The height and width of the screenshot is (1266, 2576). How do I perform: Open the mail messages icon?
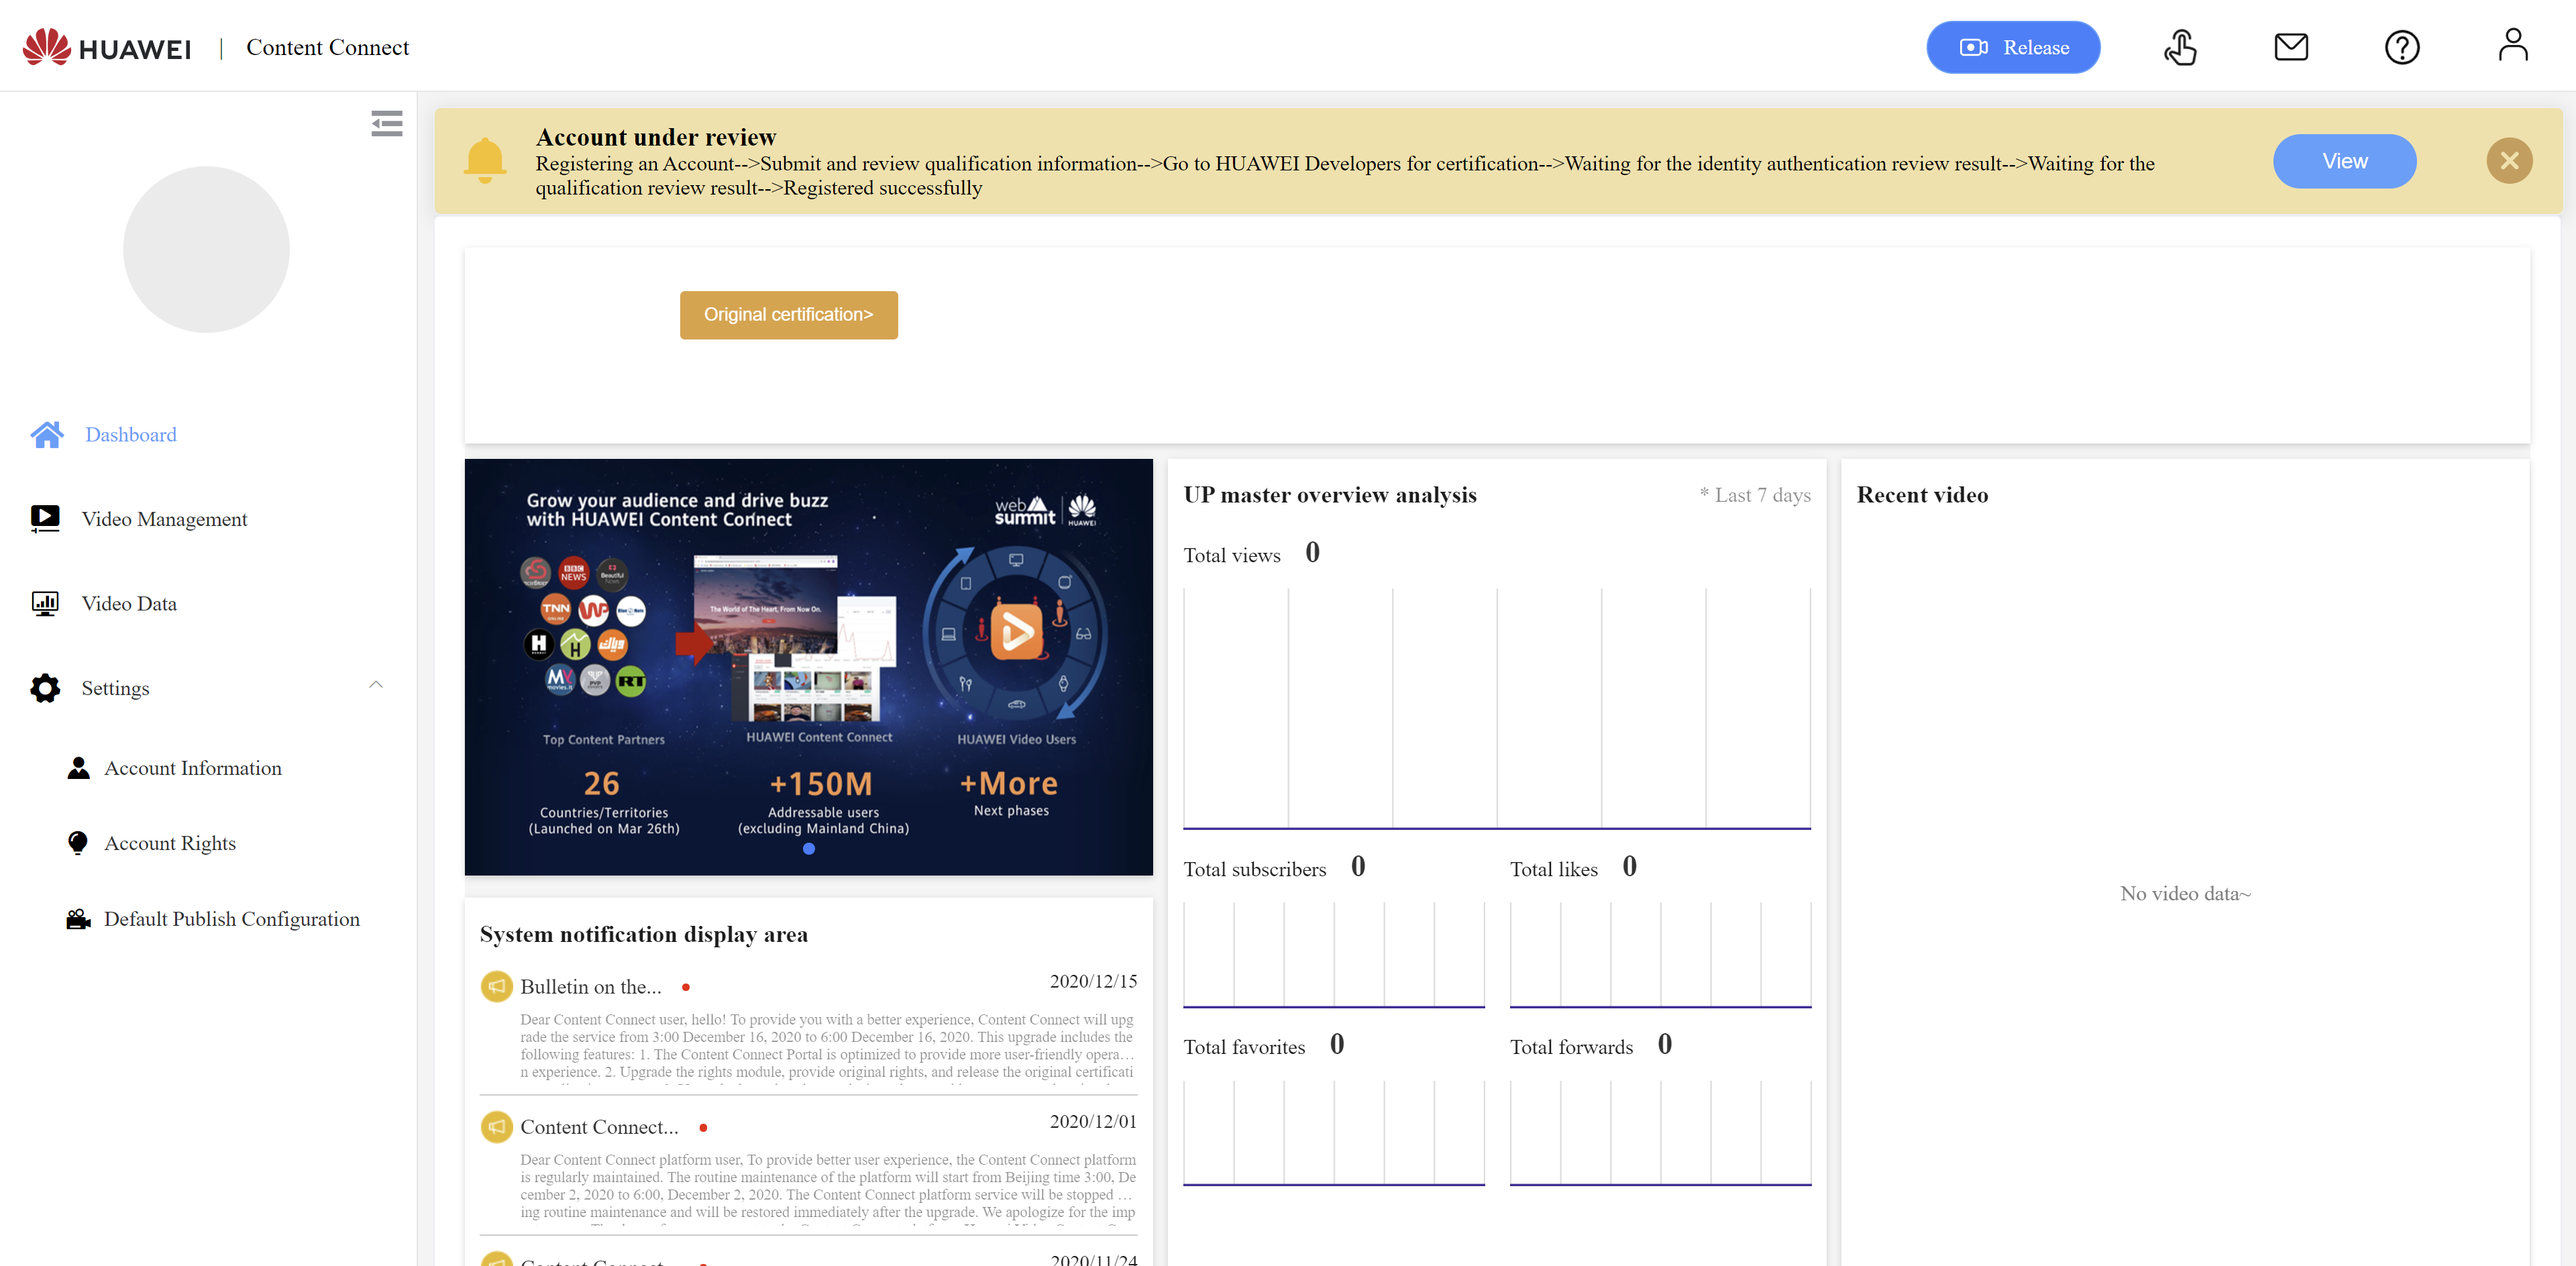coord(2290,47)
